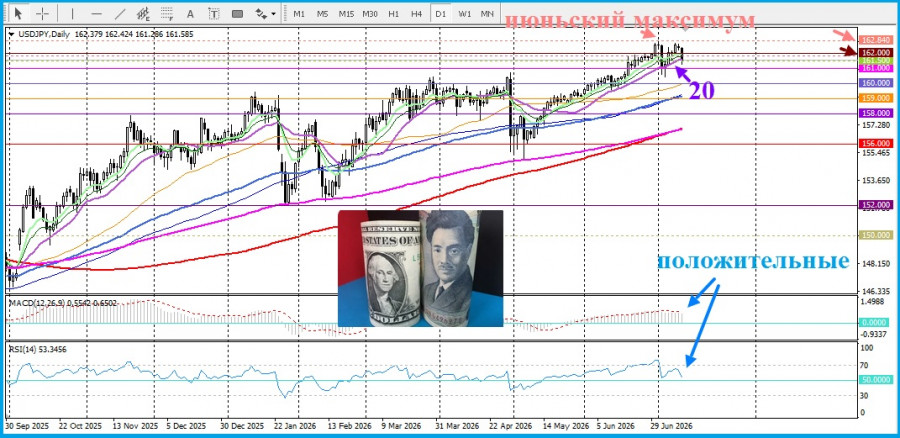The height and width of the screenshot is (438, 900).
Task: Switch to the M15 timeframe
Action: [346, 13]
